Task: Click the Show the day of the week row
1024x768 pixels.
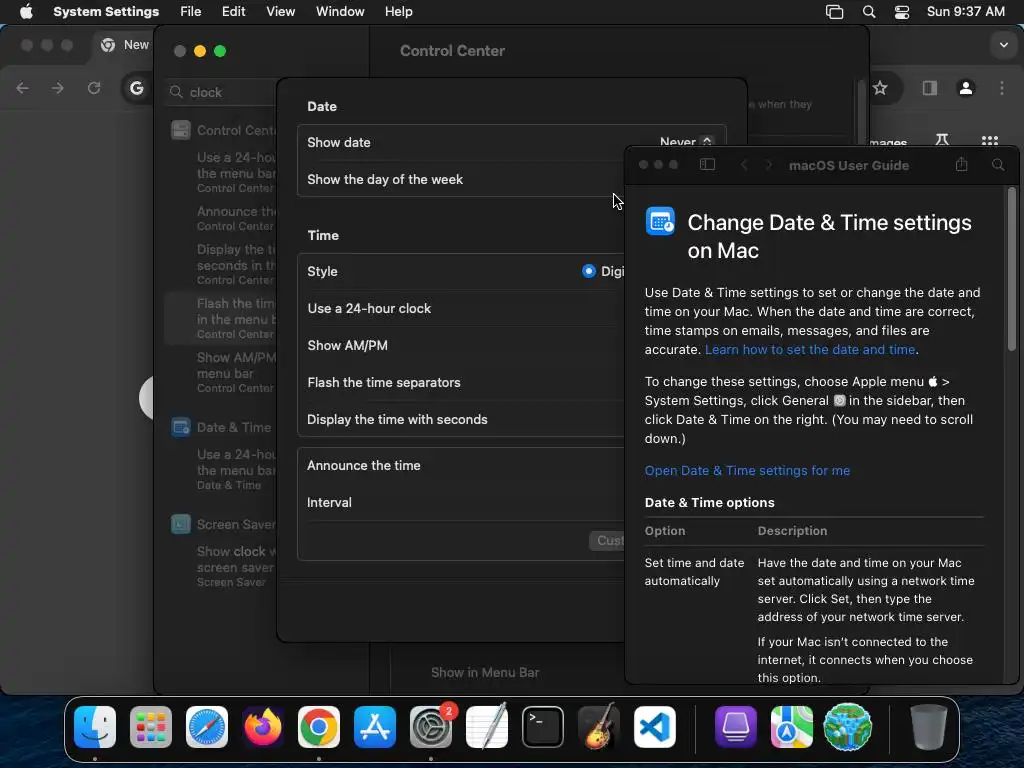Action: pyautogui.click(x=461, y=179)
